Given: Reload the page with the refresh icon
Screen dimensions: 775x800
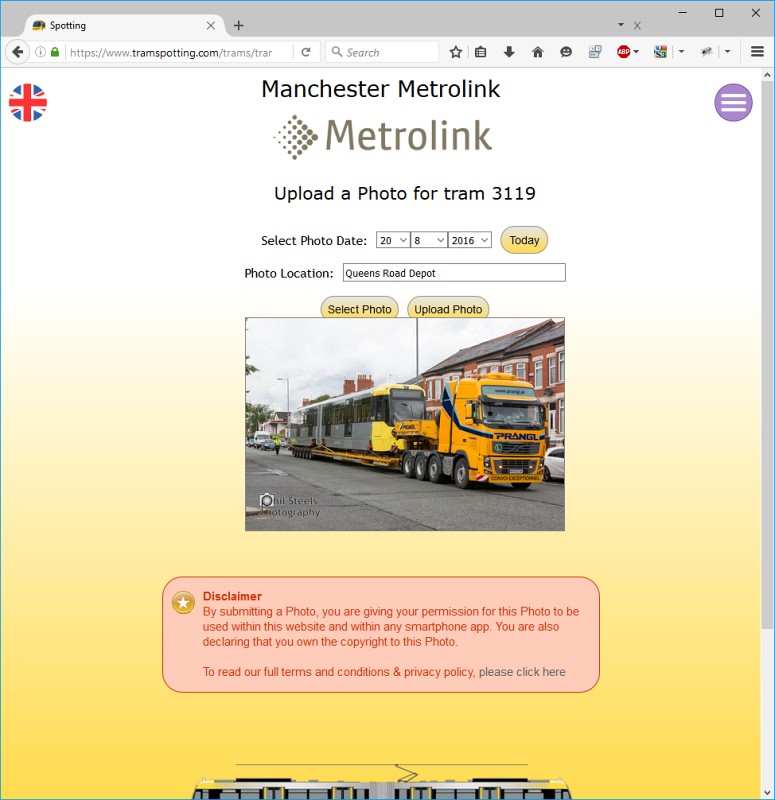Looking at the screenshot, I should (306, 52).
